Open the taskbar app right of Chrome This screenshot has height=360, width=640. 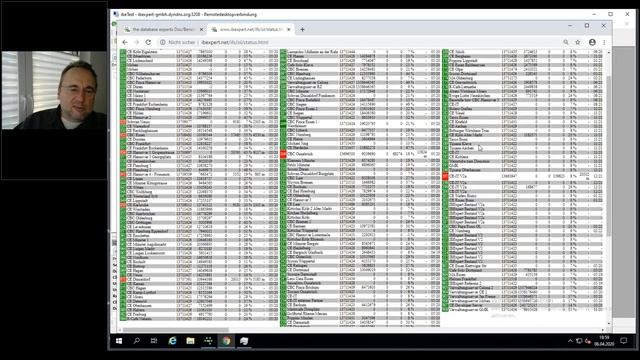(244, 341)
